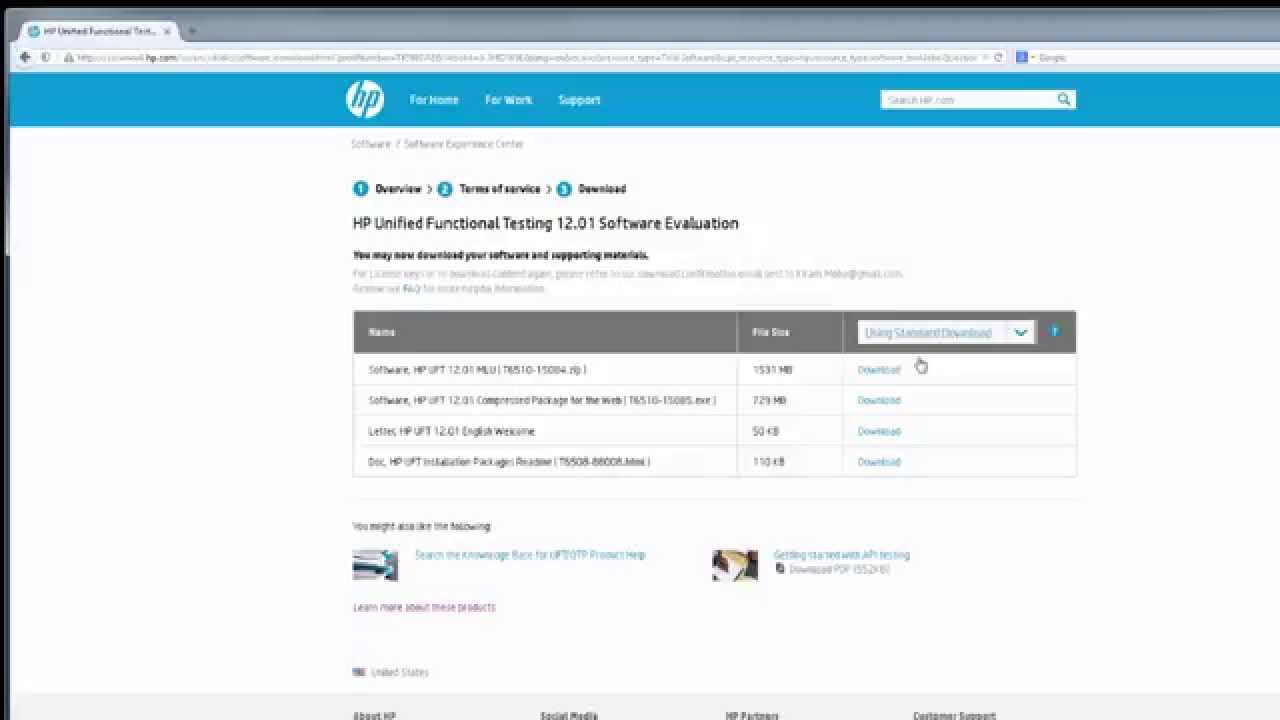Open the Support menu

pyautogui.click(x=579, y=100)
